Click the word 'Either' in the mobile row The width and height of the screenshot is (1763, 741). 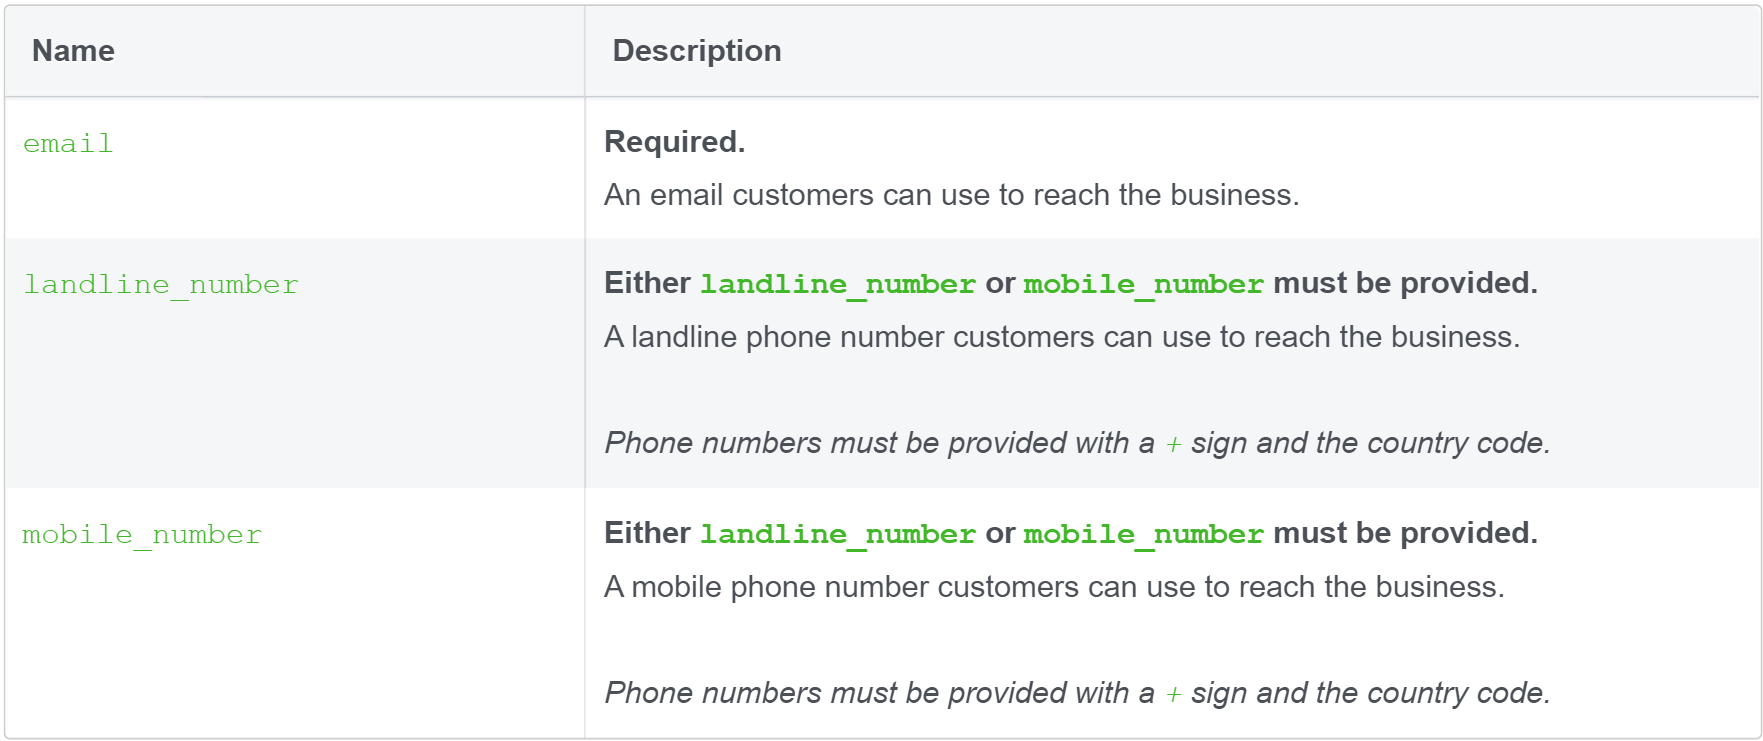click(647, 533)
